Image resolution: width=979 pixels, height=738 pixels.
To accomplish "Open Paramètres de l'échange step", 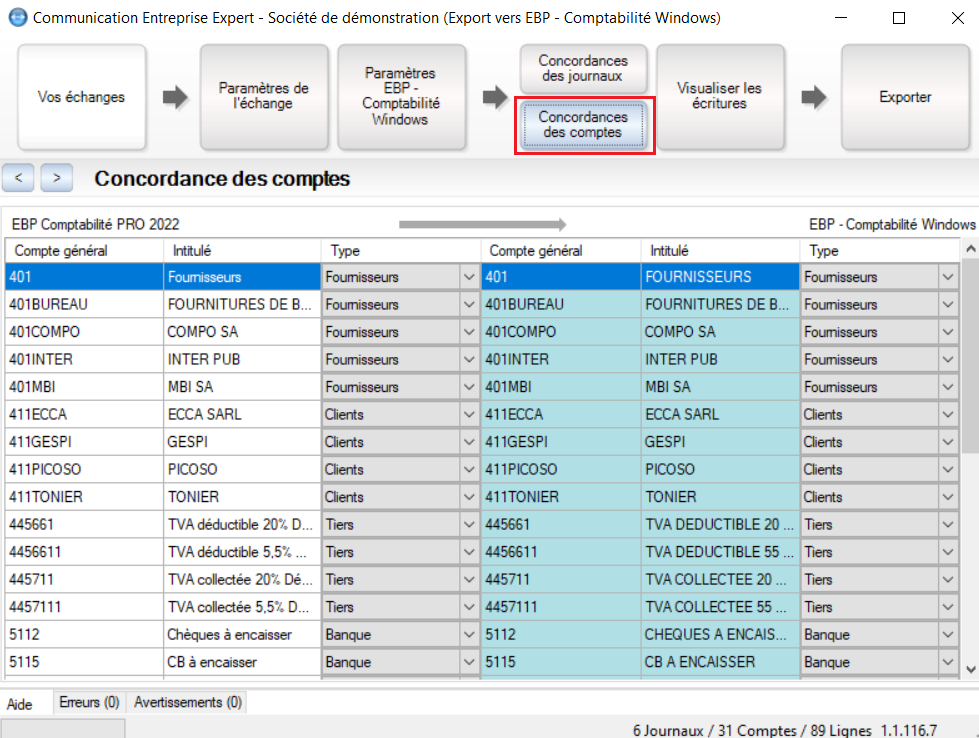I will tap(264, 97).
